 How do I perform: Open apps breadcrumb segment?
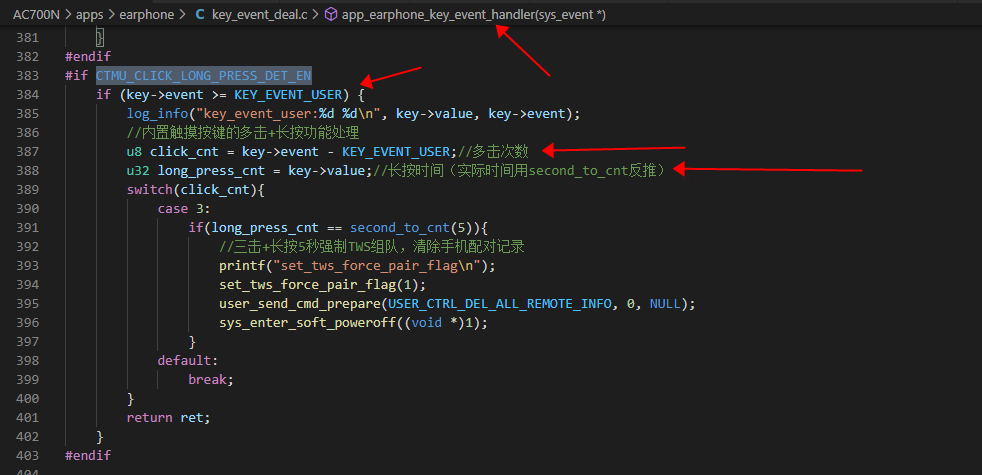click(89, 14)
